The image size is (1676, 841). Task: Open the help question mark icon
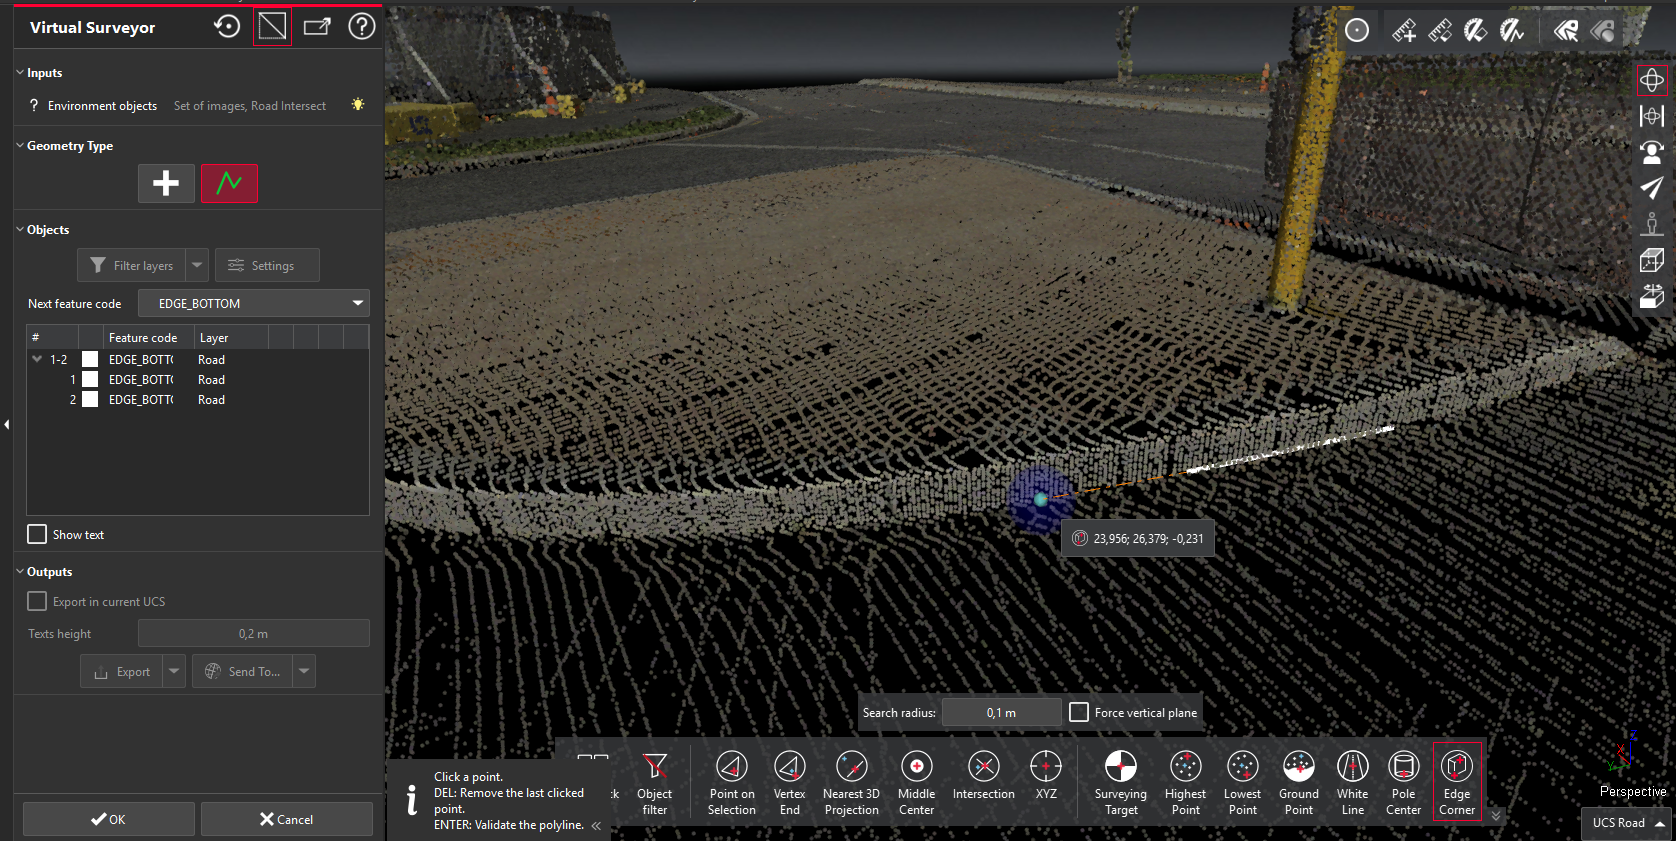(361, 27)
